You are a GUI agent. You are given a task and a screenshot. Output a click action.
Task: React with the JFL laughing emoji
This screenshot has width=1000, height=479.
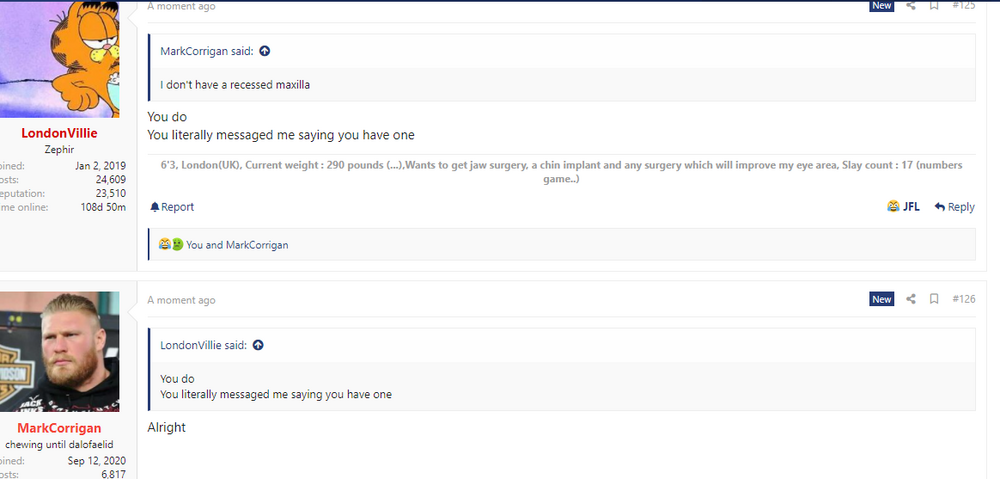coord(902,207)
